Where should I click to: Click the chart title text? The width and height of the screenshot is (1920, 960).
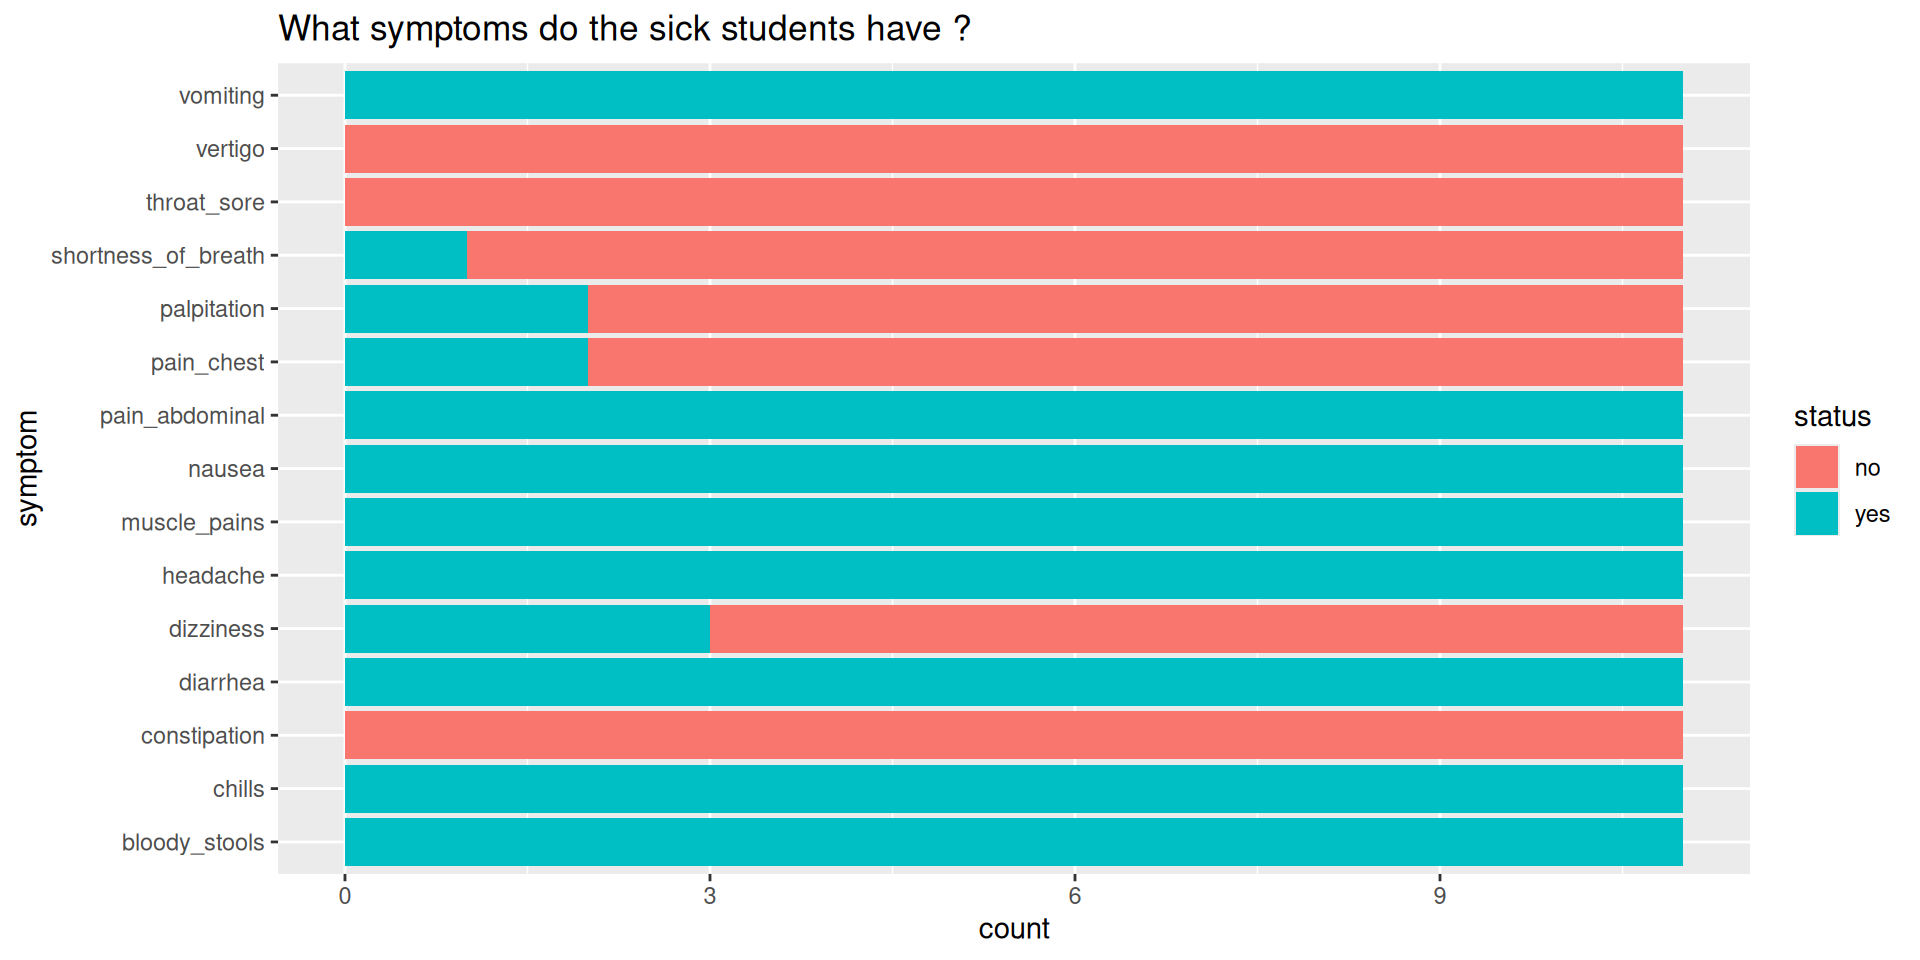coord(624,29)
